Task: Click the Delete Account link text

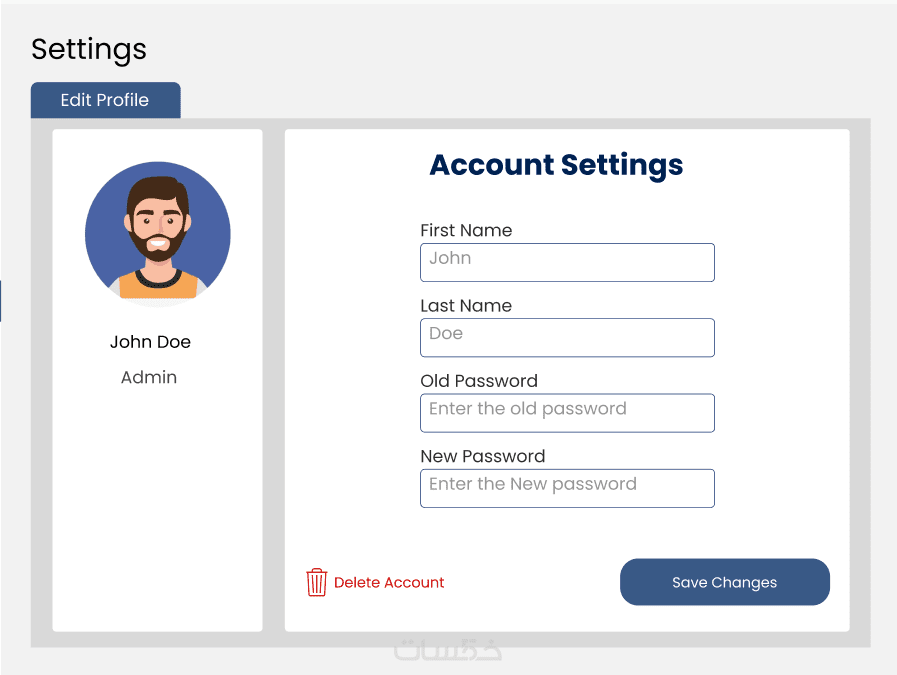Action: 389,583
